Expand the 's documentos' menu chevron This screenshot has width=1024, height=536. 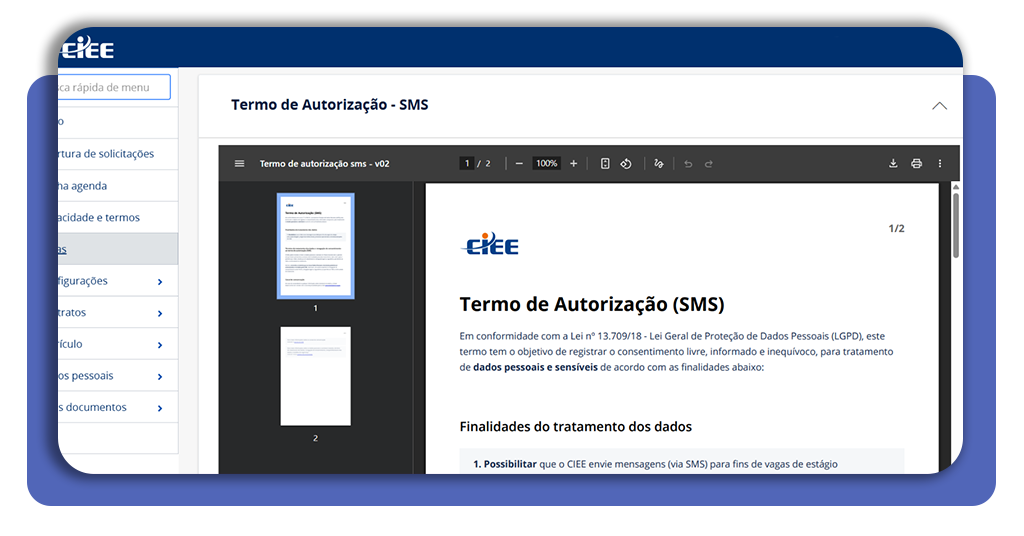click(160, 408)
